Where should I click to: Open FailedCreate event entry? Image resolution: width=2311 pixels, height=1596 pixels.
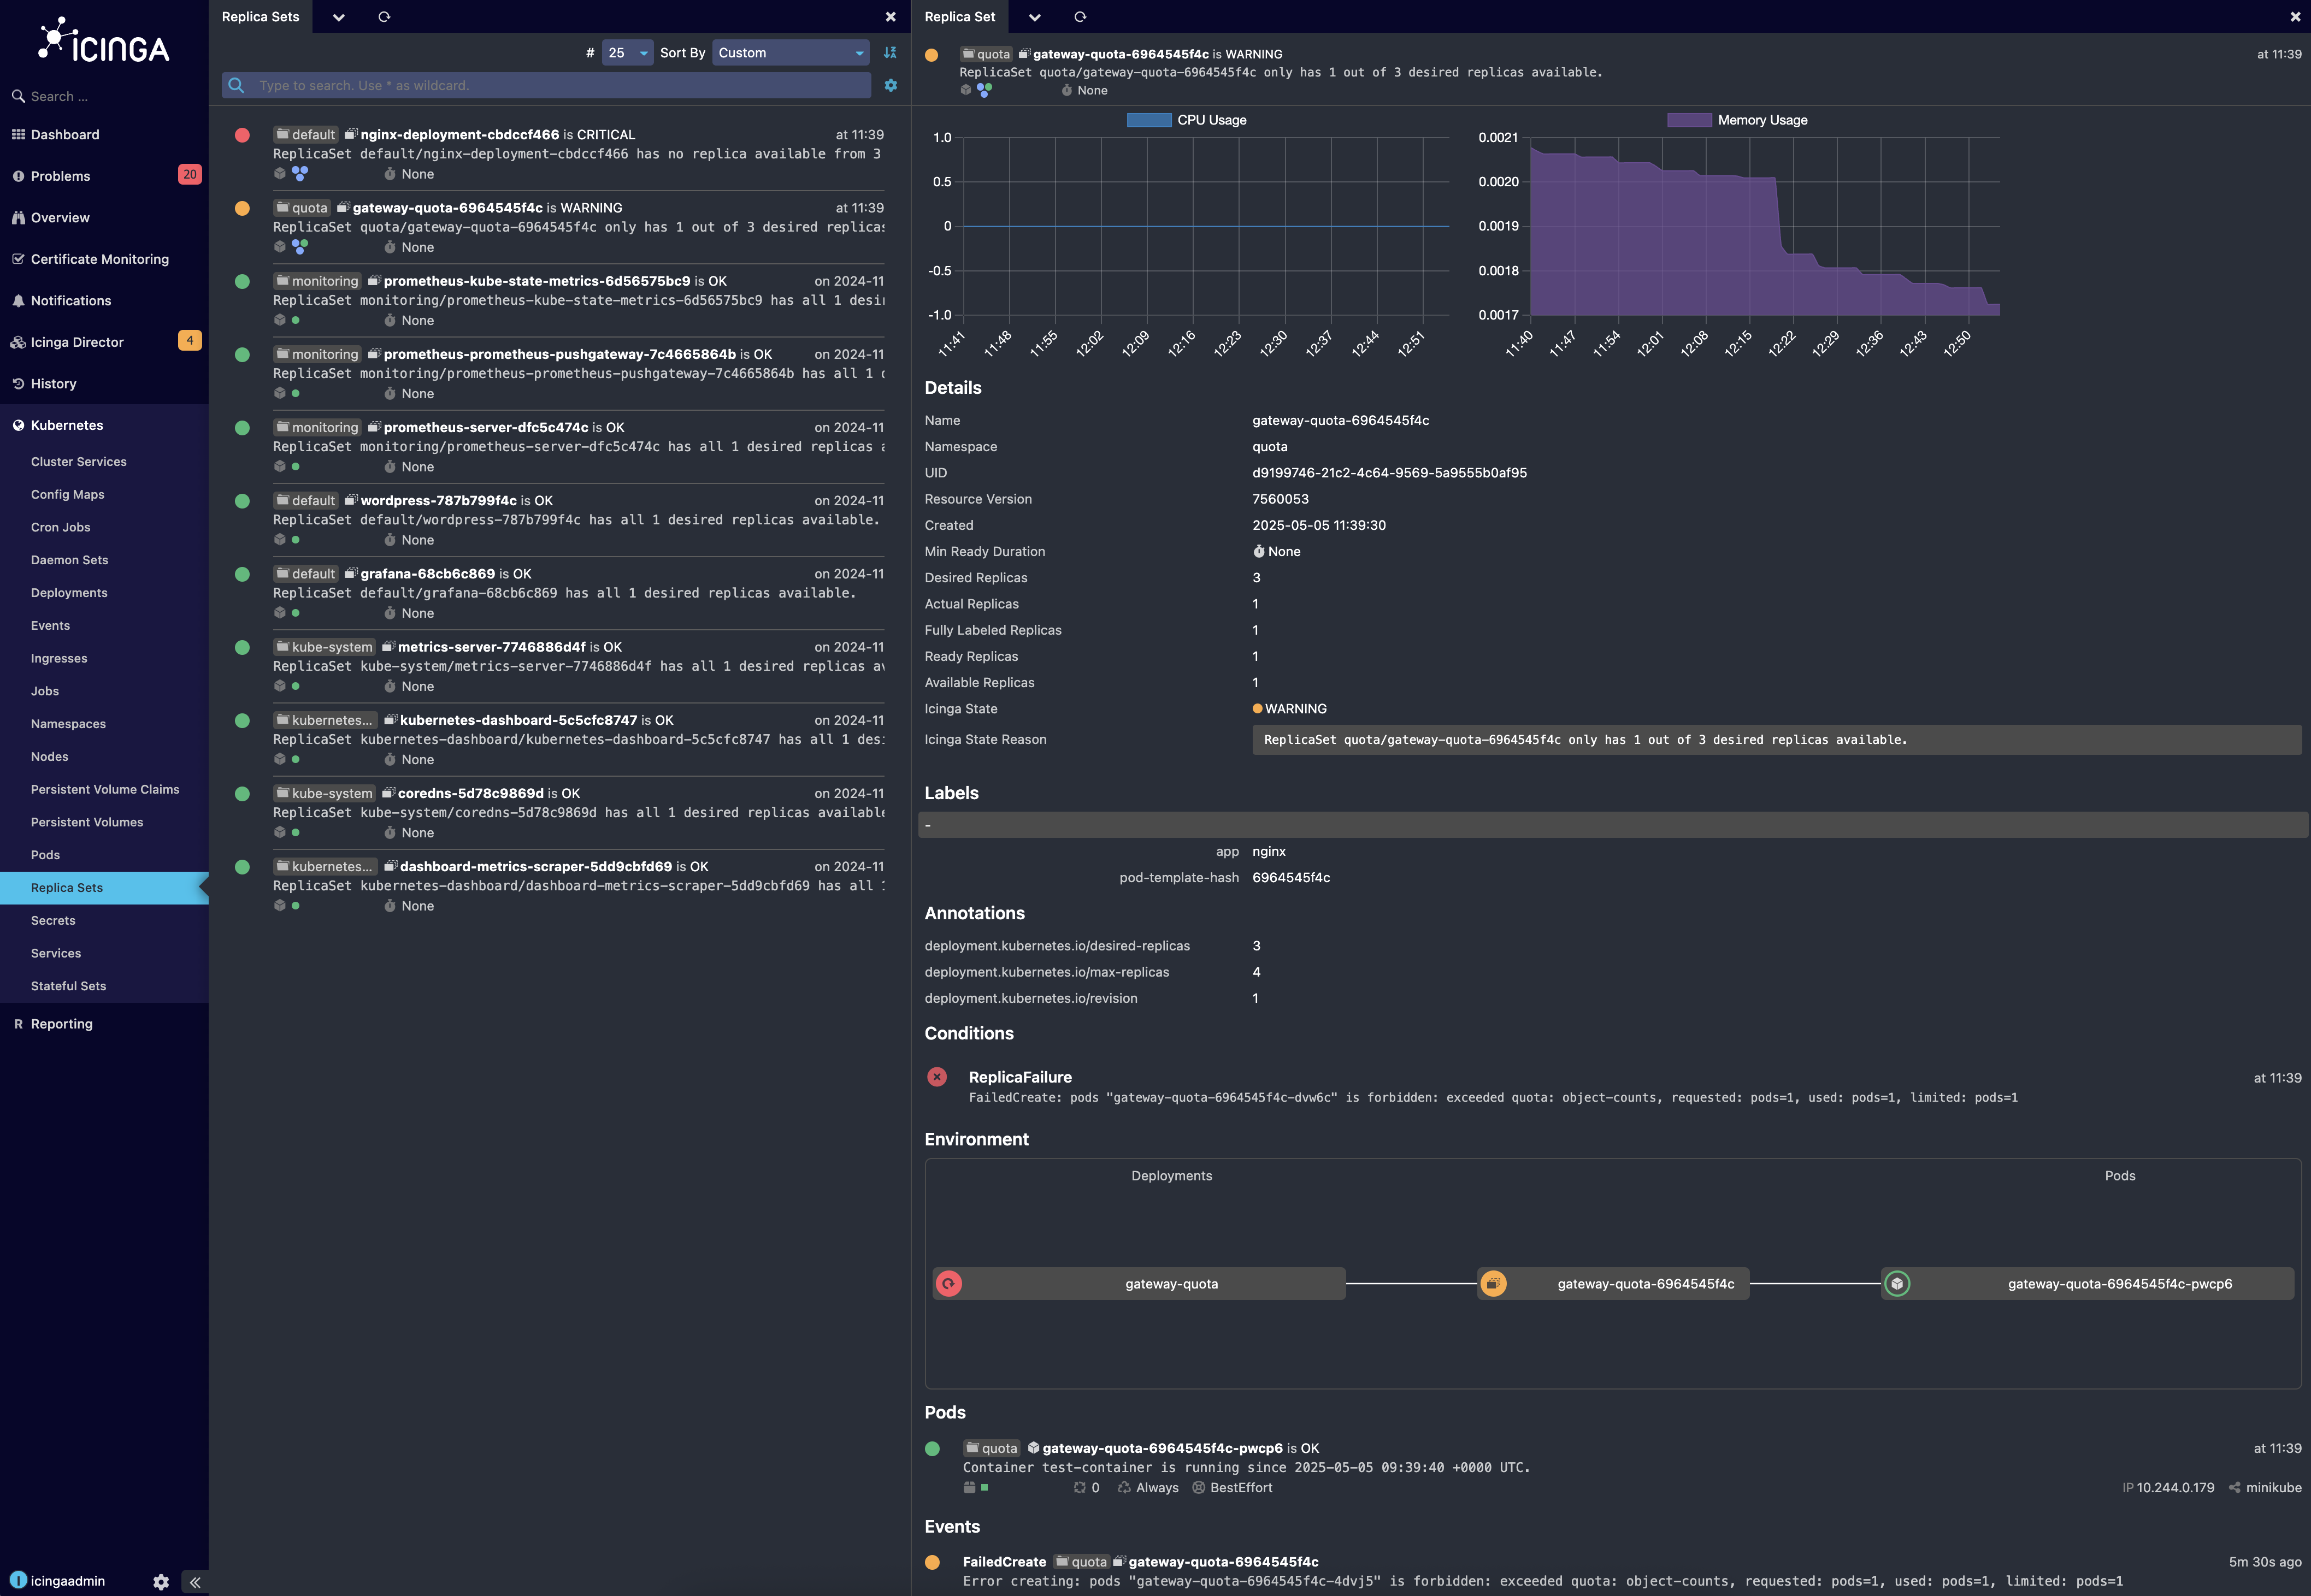point(1004,1562)
